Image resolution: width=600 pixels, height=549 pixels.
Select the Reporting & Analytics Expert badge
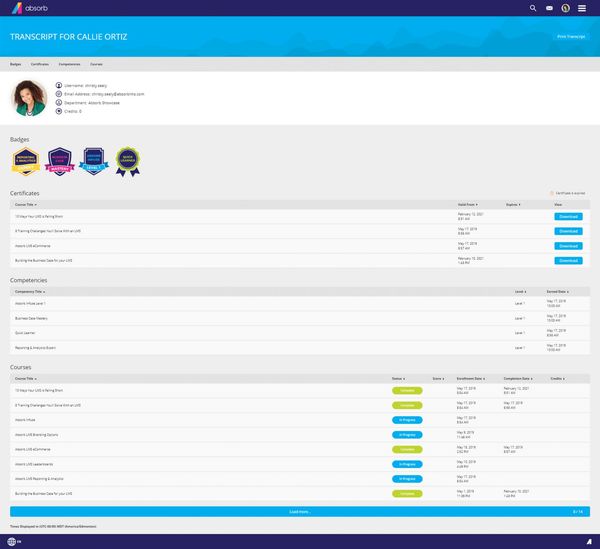(26, 161)
